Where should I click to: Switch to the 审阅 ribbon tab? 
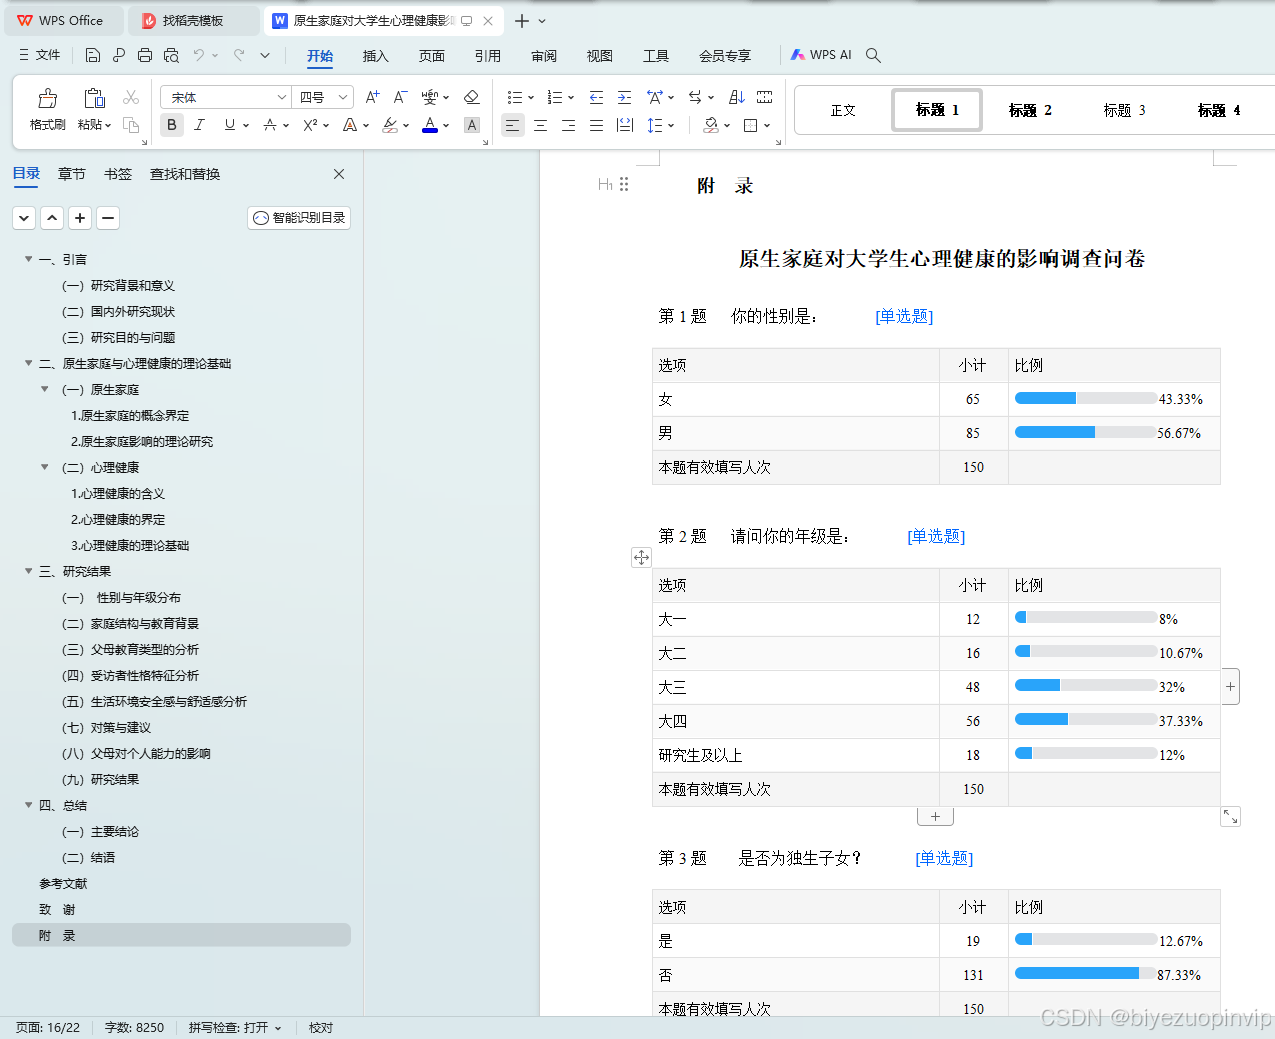click(x=543, y=56)
